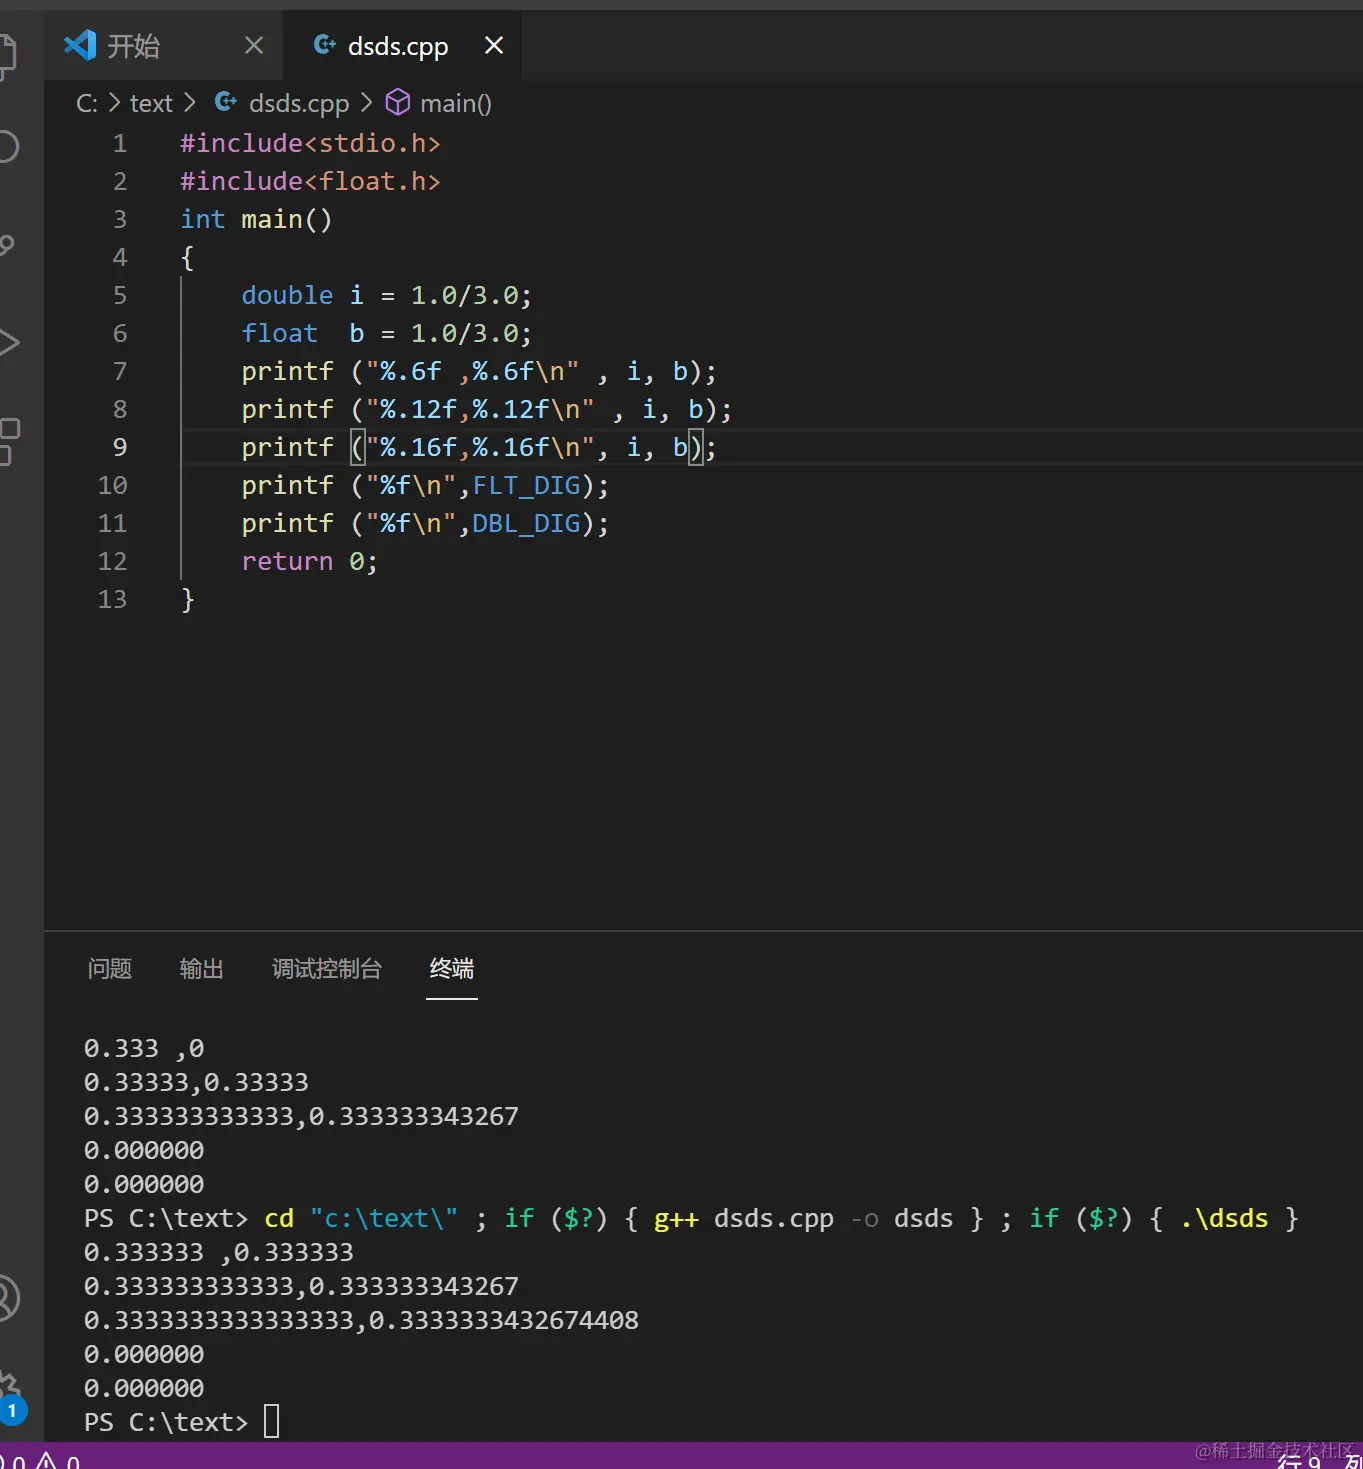Click the DBL_DIG macro in code
The height and width of the screenshot is (1469, 1363).
(527, 523)
